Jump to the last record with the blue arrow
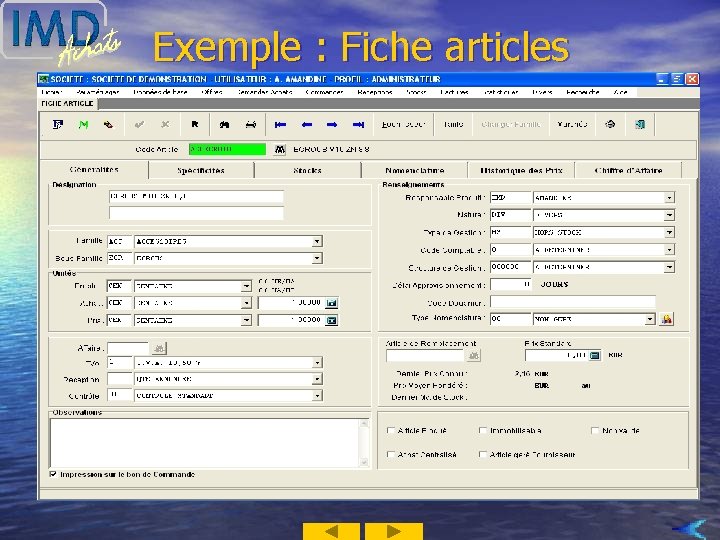This screenshot has height=540, width=720. [359, 124]
